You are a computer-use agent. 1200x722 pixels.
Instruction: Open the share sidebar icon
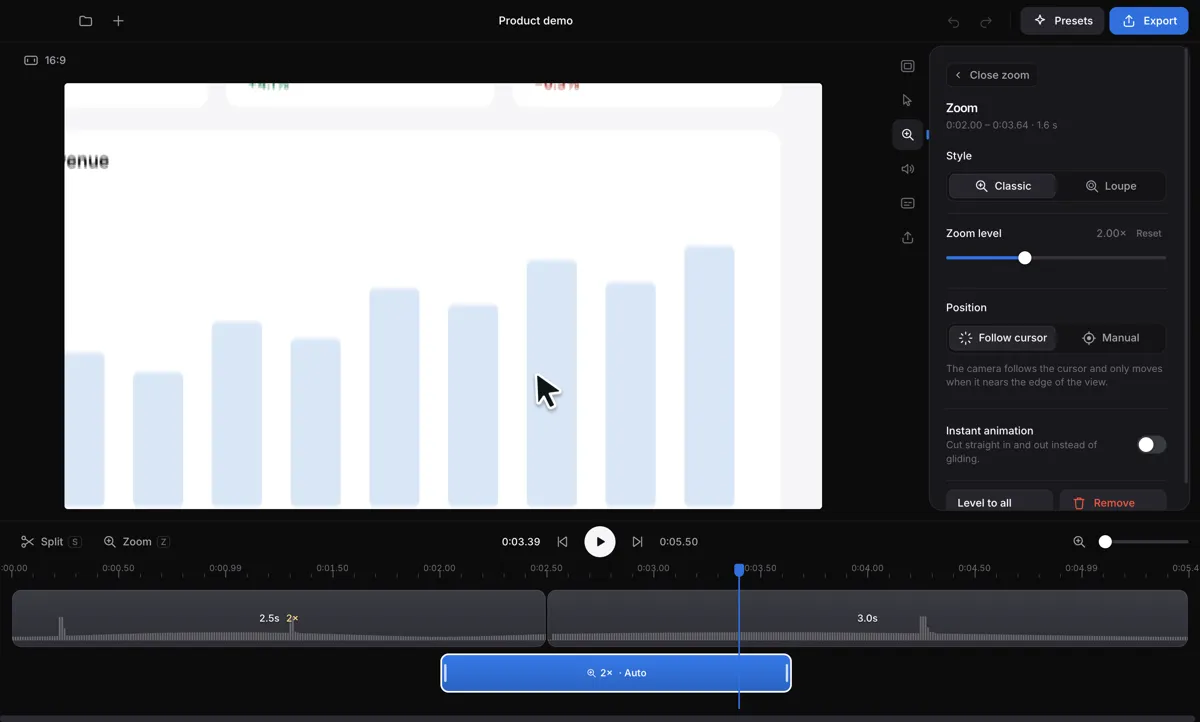click(x=907, y=238)
